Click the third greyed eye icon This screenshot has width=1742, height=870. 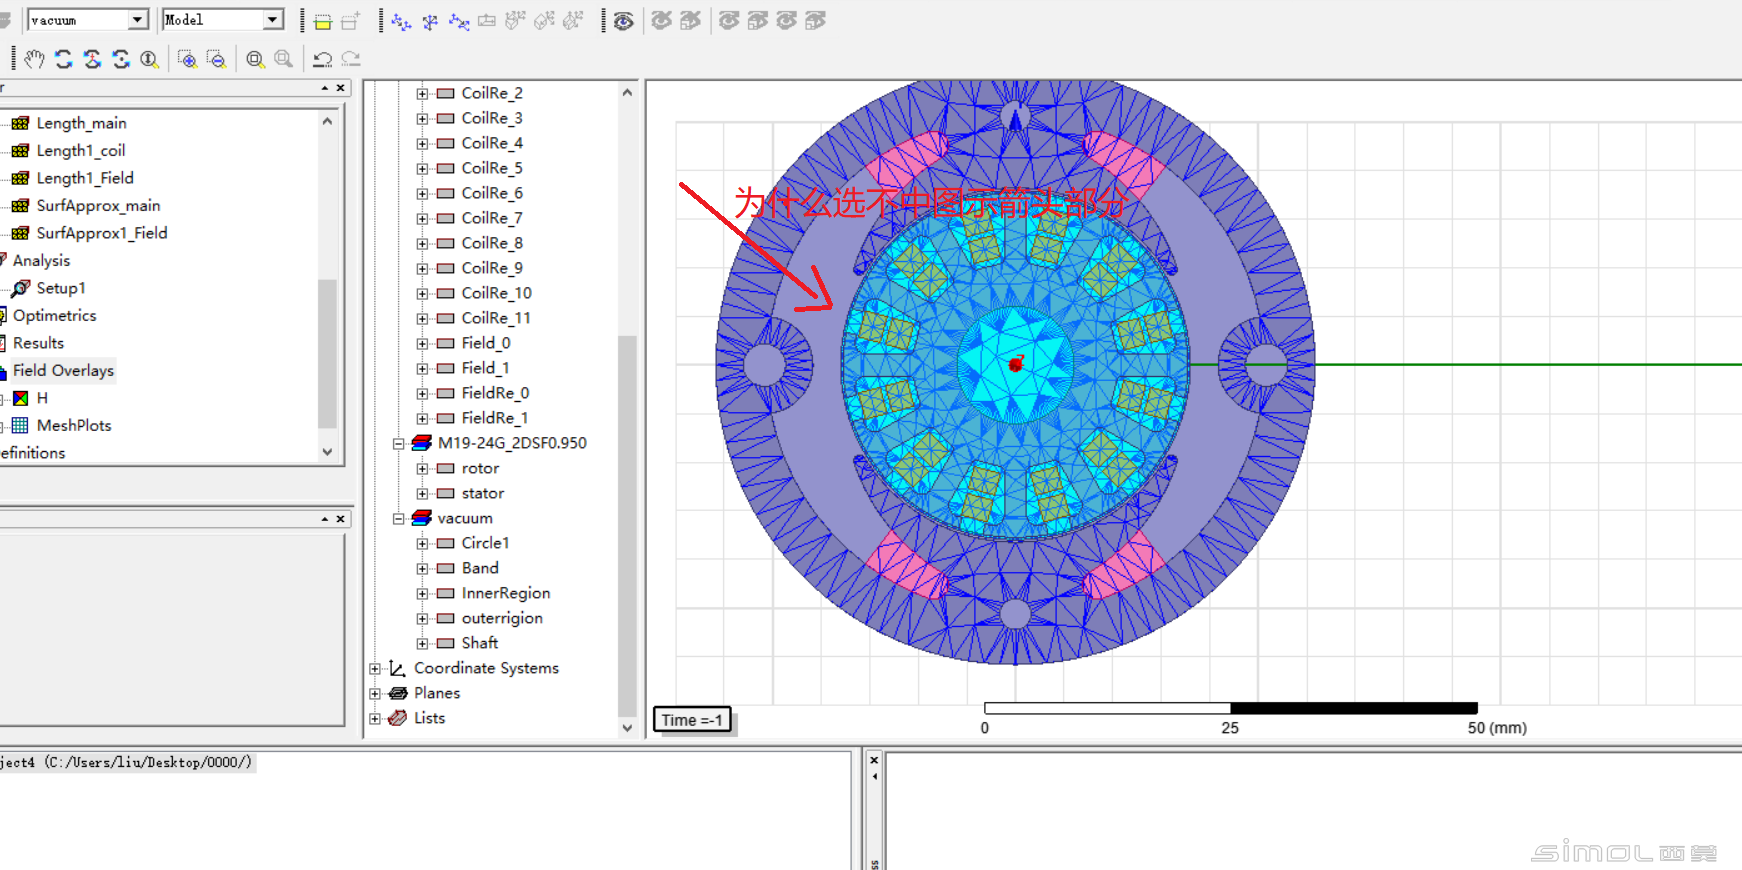click(729, 21)
